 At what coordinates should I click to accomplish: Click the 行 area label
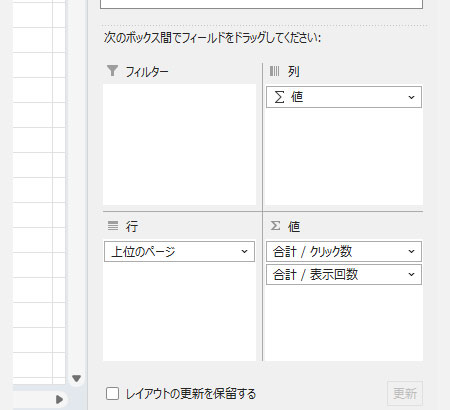point(132,226)
